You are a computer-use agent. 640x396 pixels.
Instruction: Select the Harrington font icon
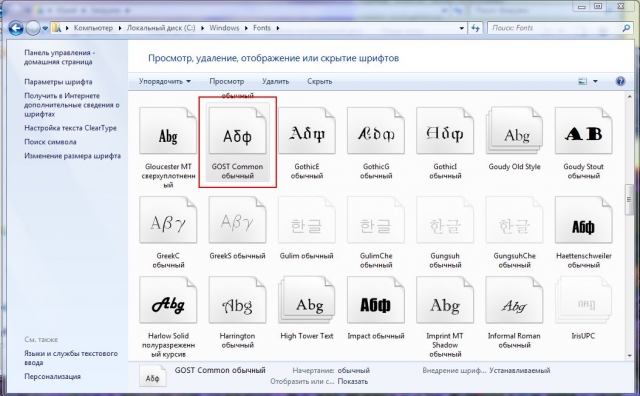237,300
